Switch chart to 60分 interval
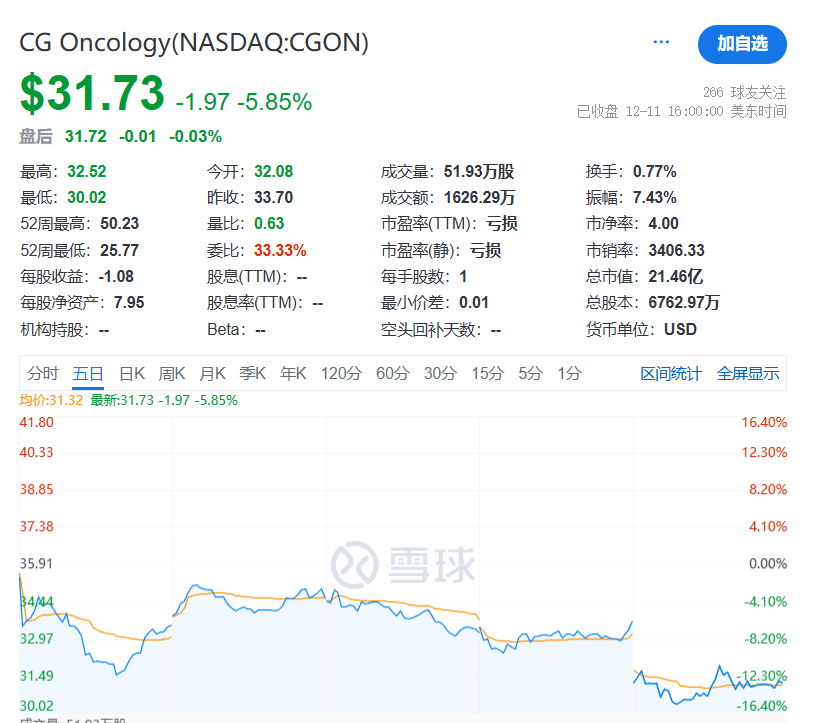 point(393,373)
